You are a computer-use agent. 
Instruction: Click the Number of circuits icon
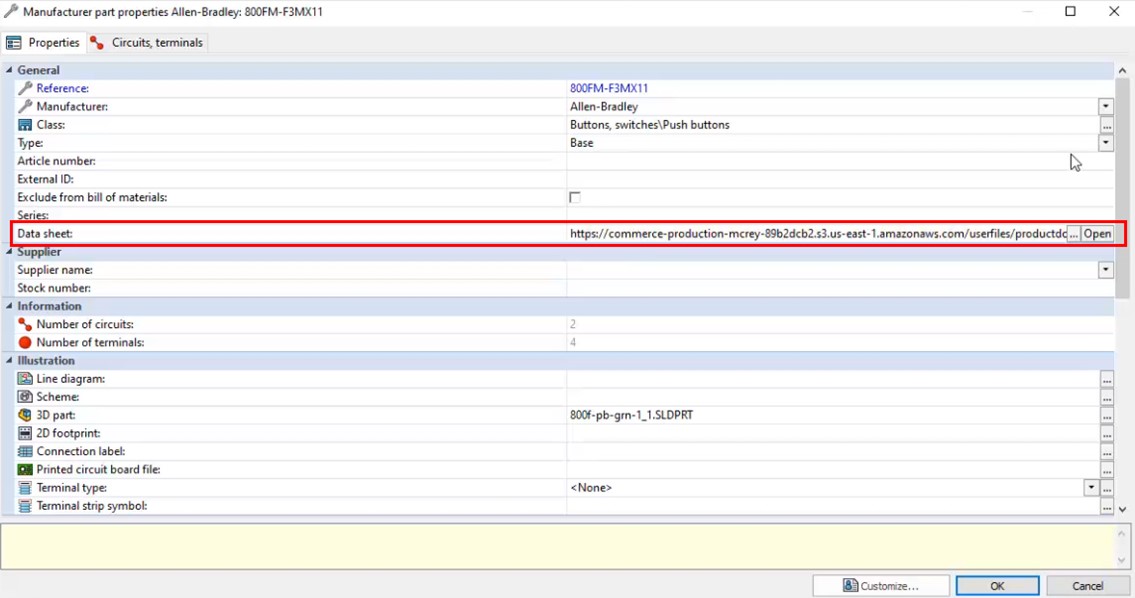25,324
